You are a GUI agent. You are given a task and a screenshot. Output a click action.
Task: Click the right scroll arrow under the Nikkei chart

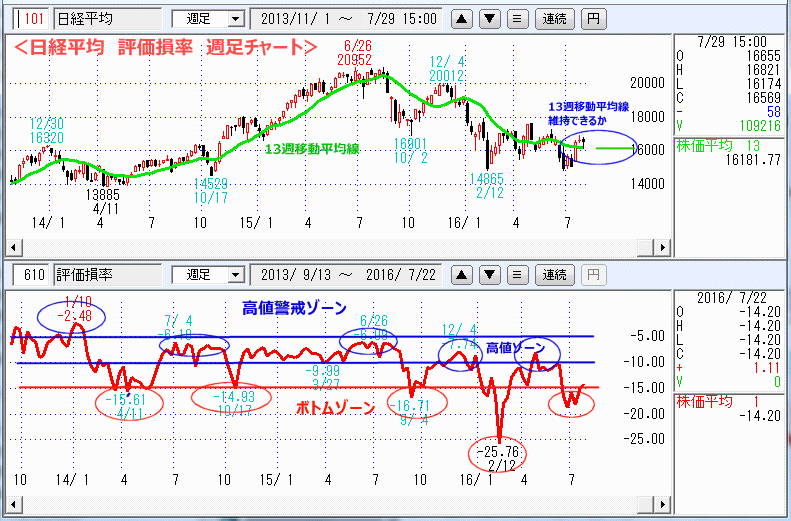(x=662, y=248)
